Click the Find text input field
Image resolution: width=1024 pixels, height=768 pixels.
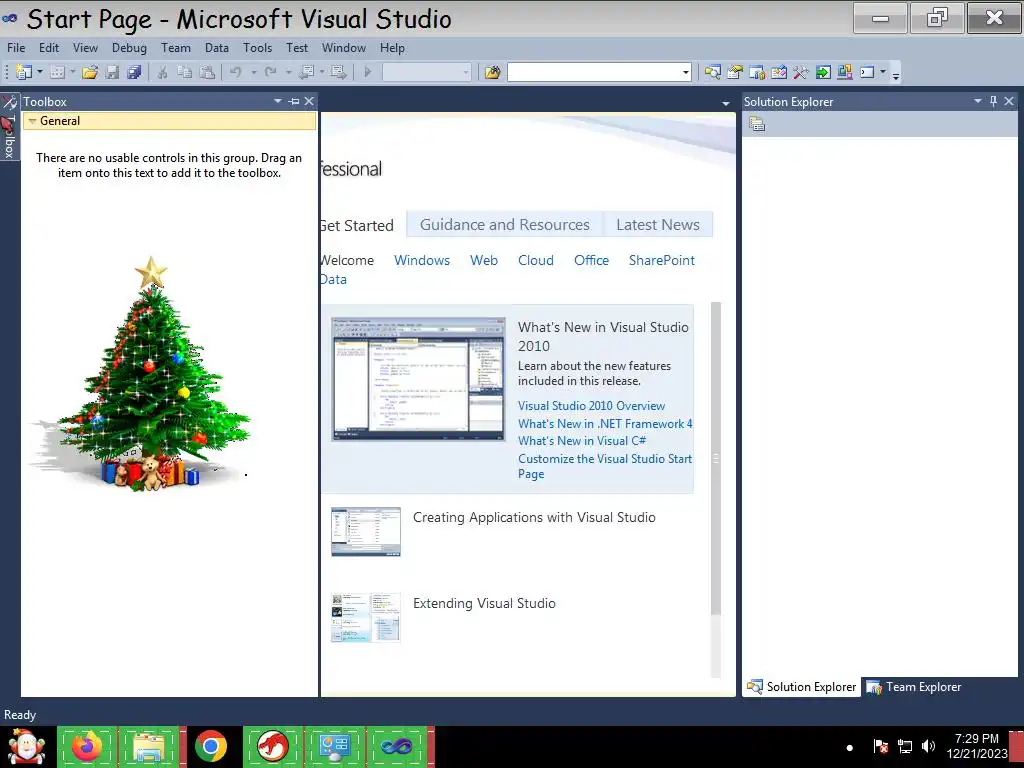coord(594,72)
